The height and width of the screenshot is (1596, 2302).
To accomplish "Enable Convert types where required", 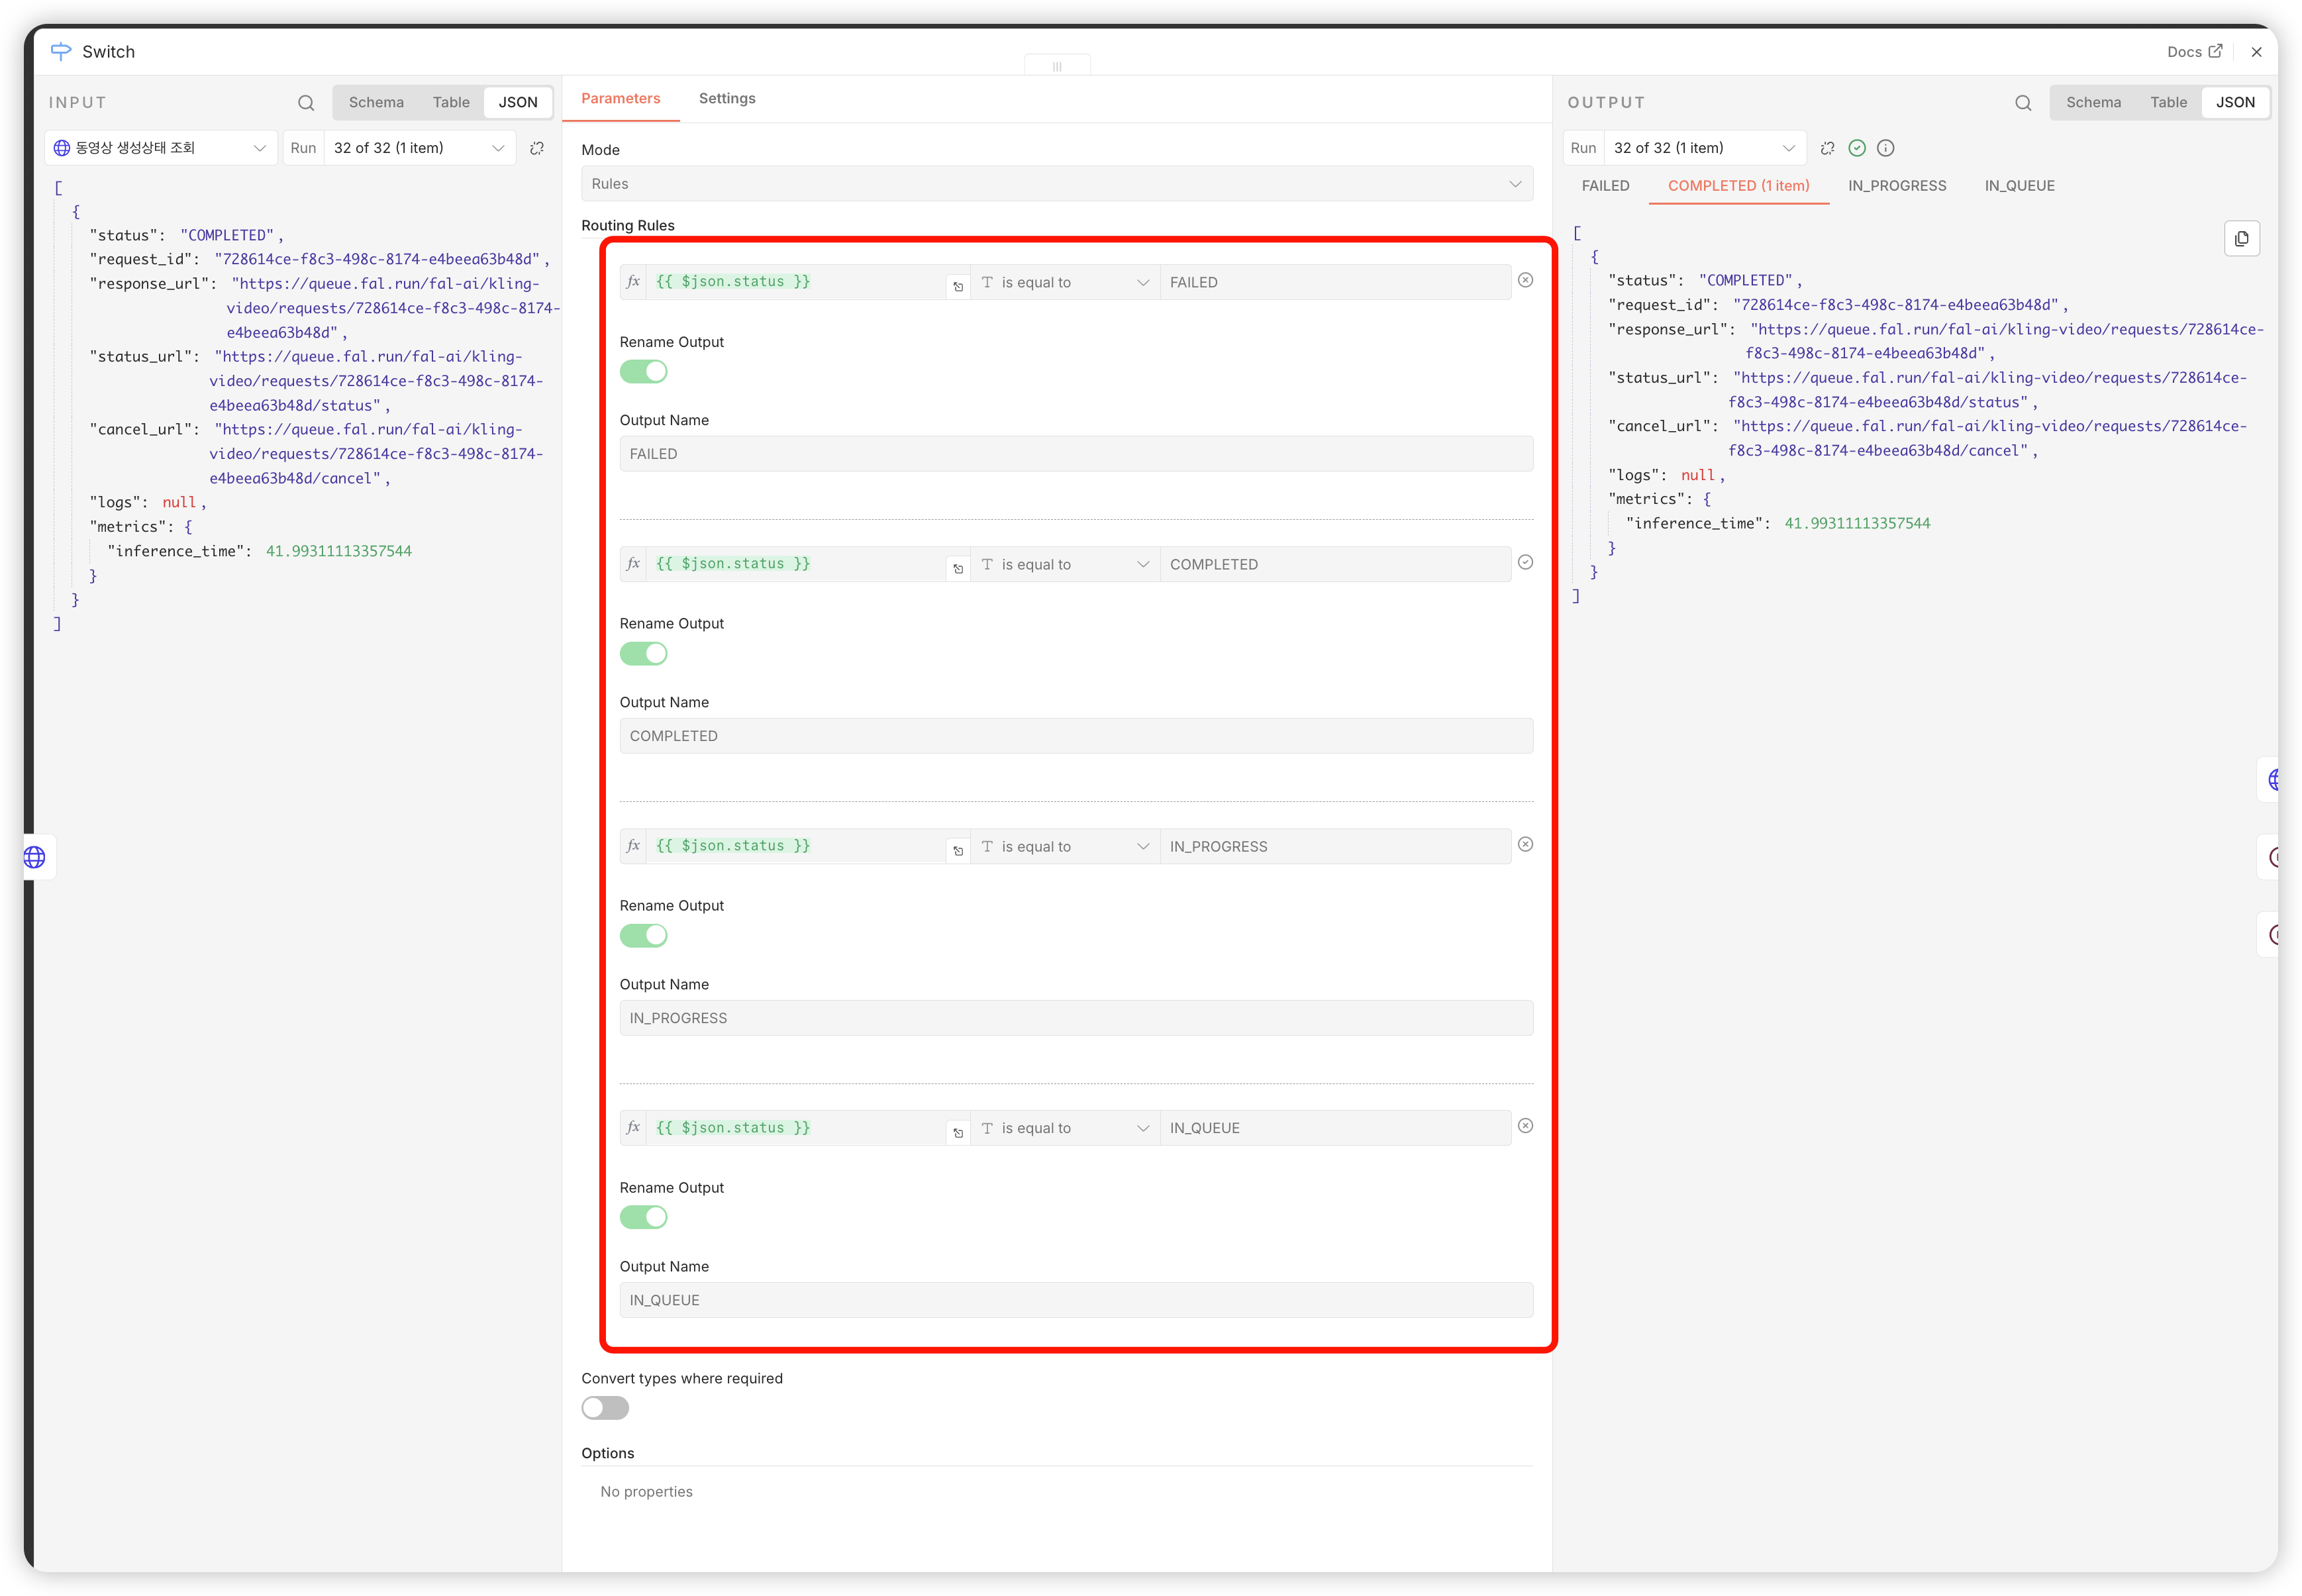I will click(605, 1408).
